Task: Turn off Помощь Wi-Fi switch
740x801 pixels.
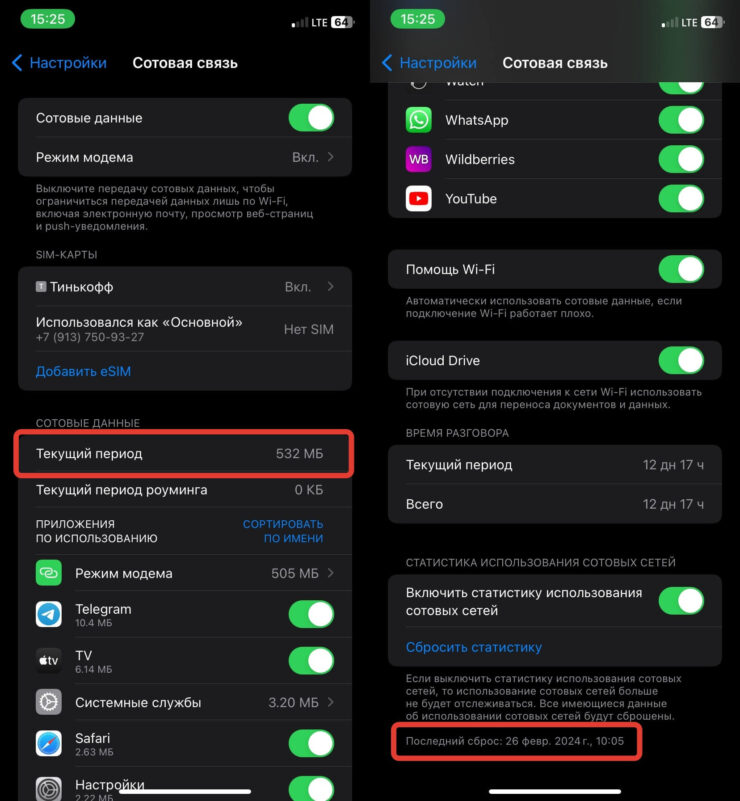Action: click(681, 269)
